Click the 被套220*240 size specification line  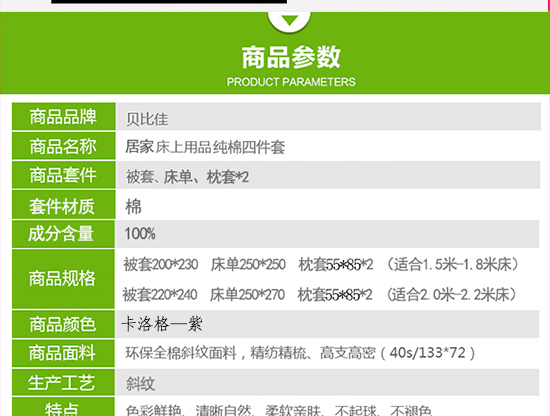(x=320, y=294)
